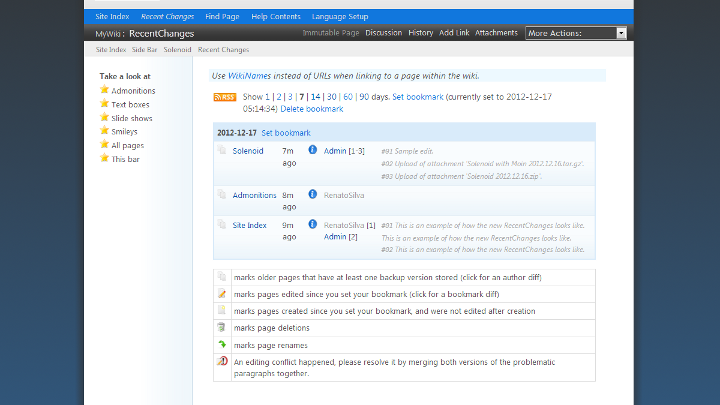Open the WikiNames link in the tip
Screen dimensions: 720x405
249,76
